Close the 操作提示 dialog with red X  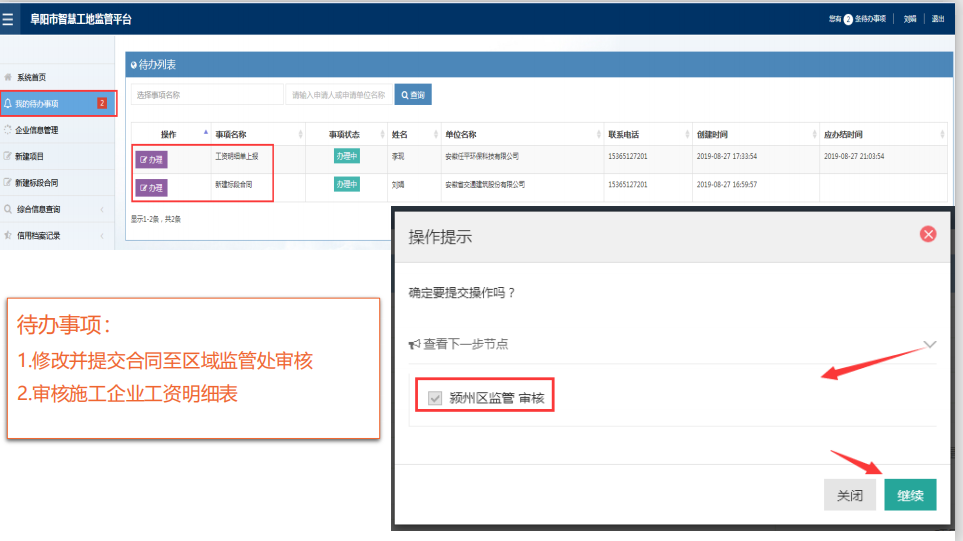pos(927,234)
